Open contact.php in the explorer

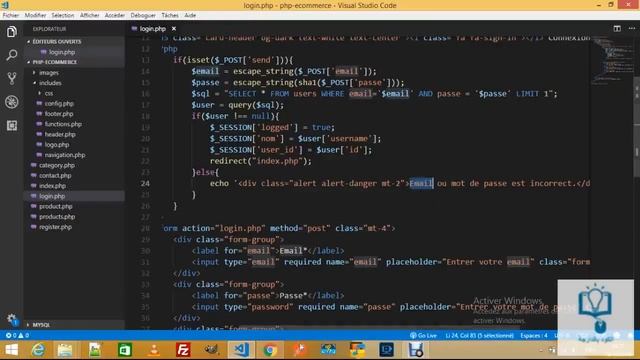click(x=55, y=176)
